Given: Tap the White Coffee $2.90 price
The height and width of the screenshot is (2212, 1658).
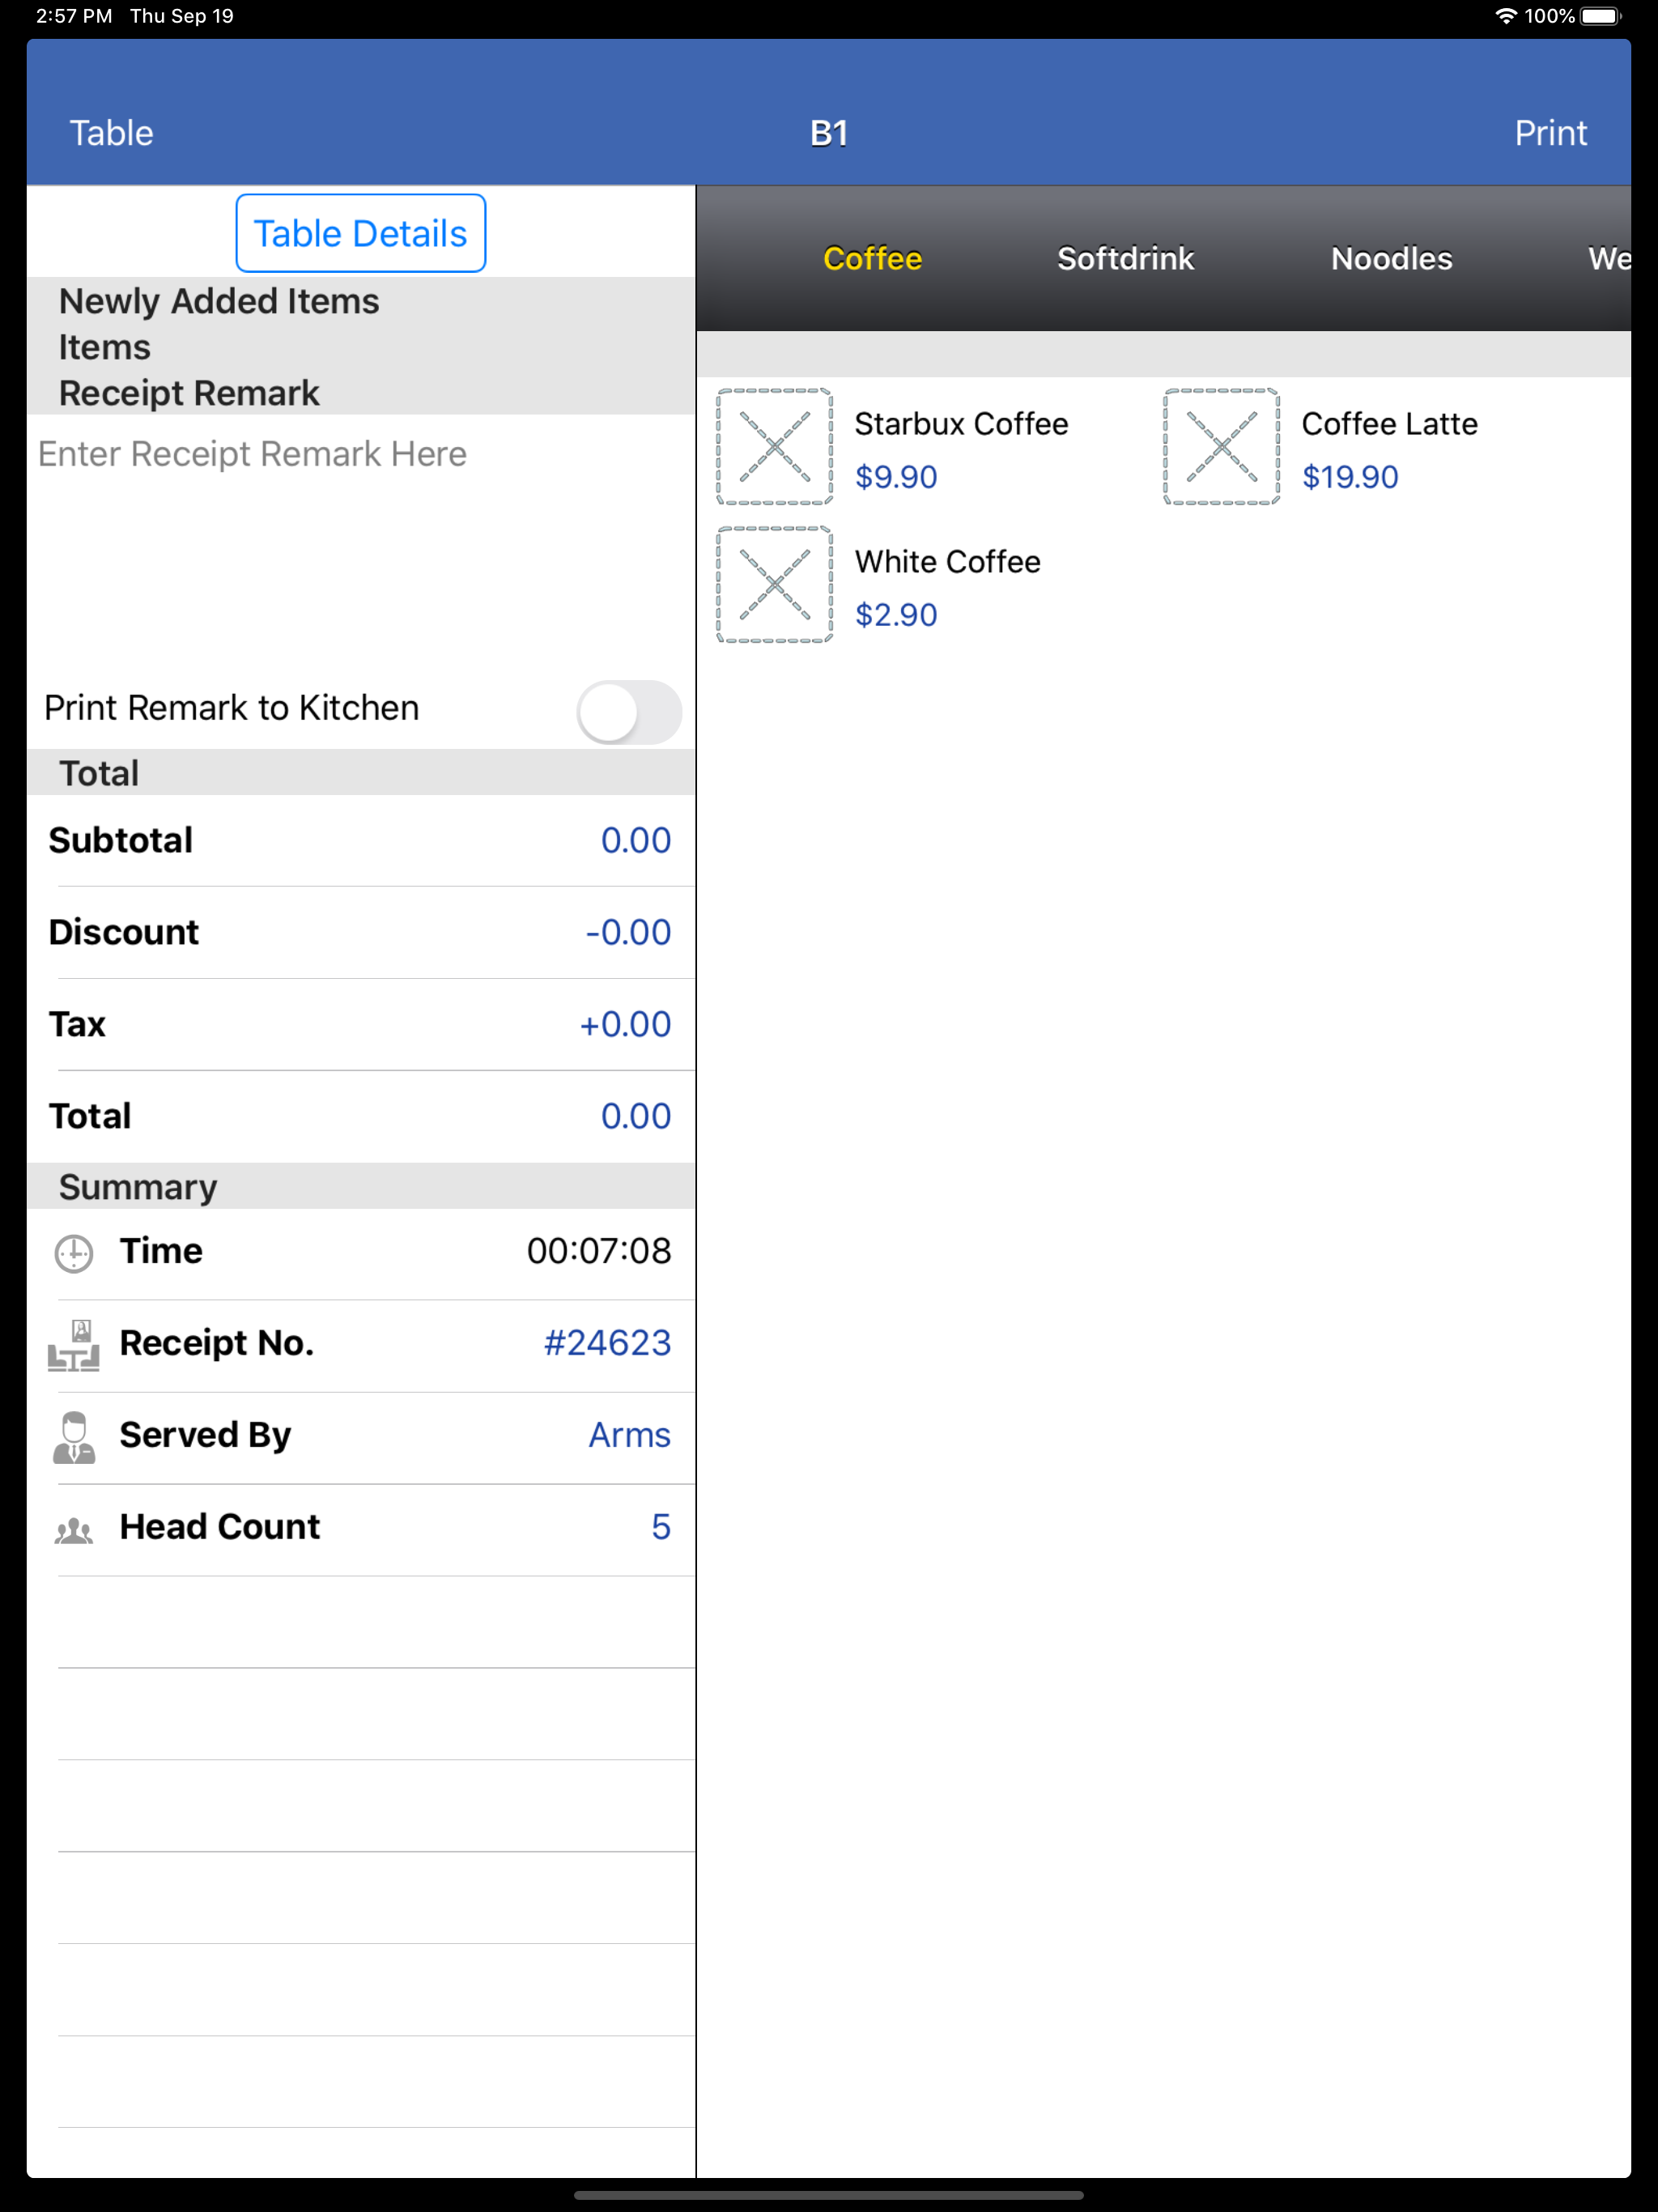Looking at the screenshot, I should pos(896,615).
